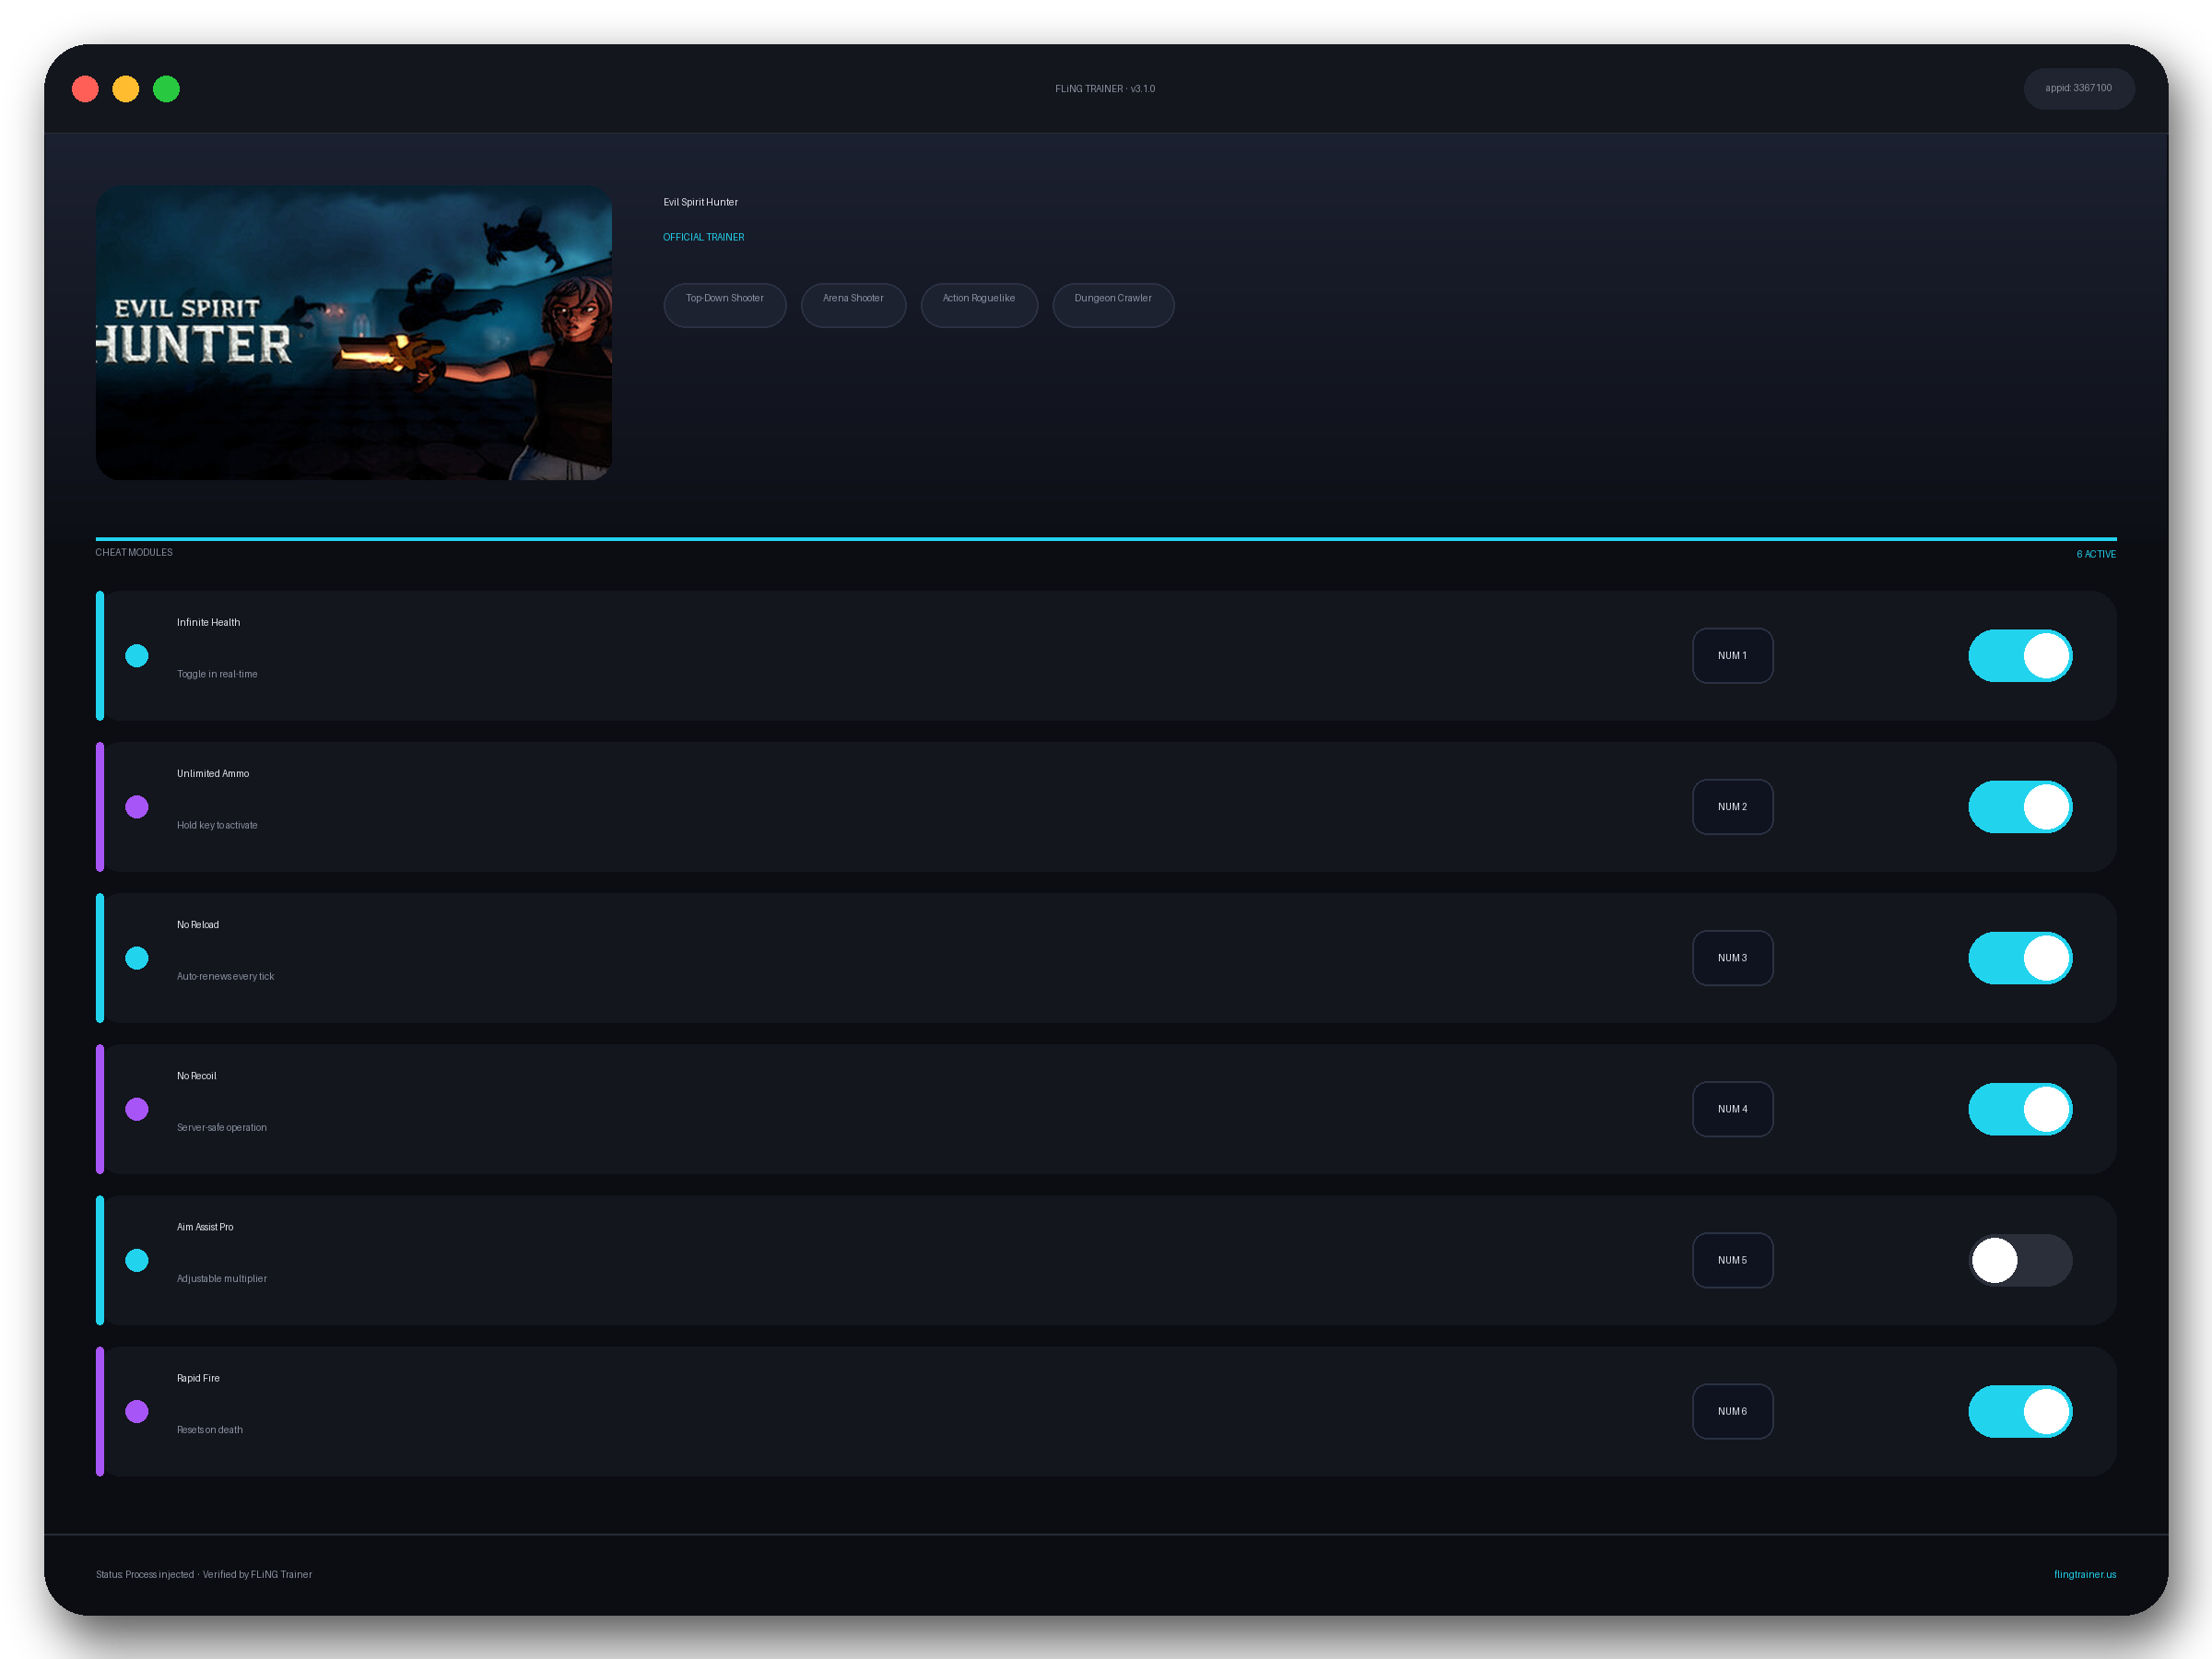Screen dimensions: 2212x1659
Task: Click the Infinite Health cyan status dot
Action: 137,656
